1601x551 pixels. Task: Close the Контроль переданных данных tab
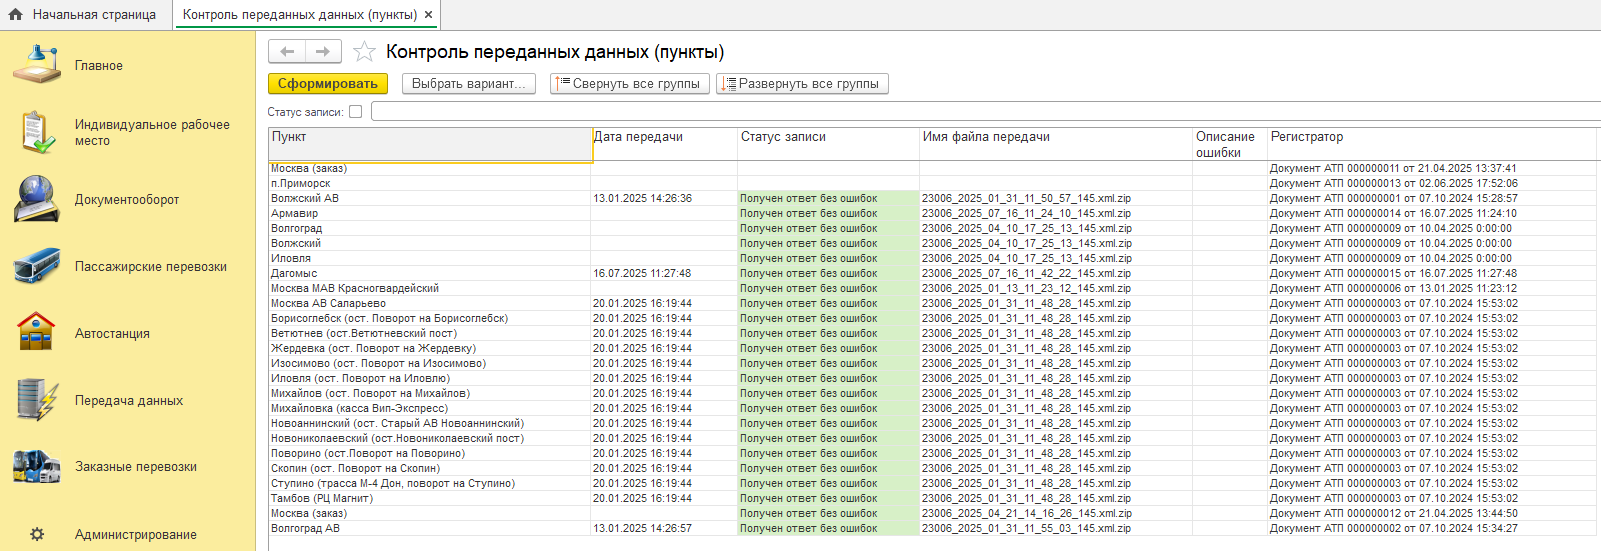[x=429, y=15]
